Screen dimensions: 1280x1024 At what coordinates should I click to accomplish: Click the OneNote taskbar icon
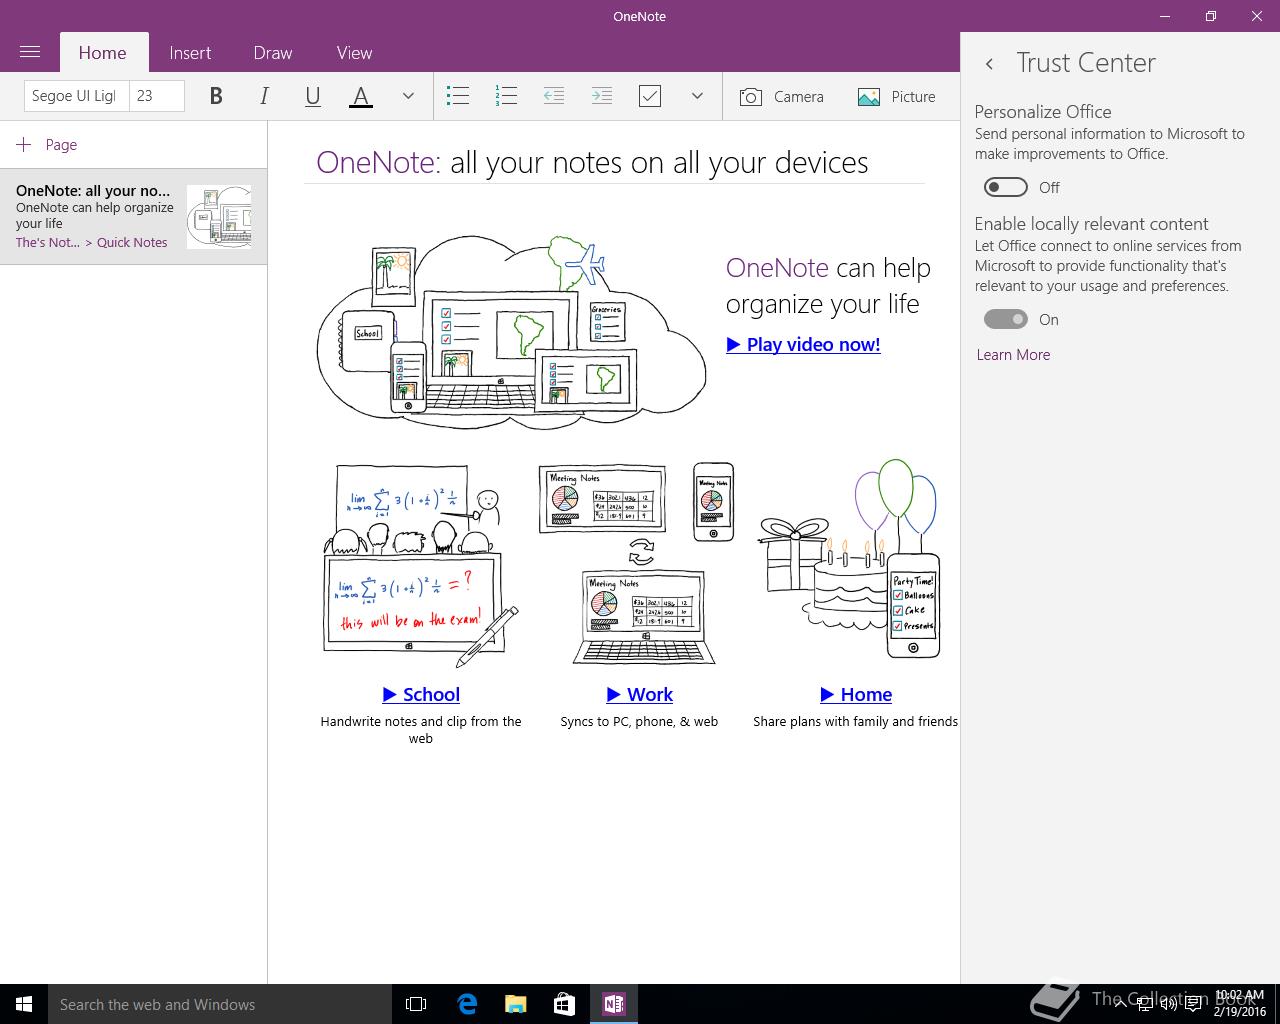click(613, 1004)
